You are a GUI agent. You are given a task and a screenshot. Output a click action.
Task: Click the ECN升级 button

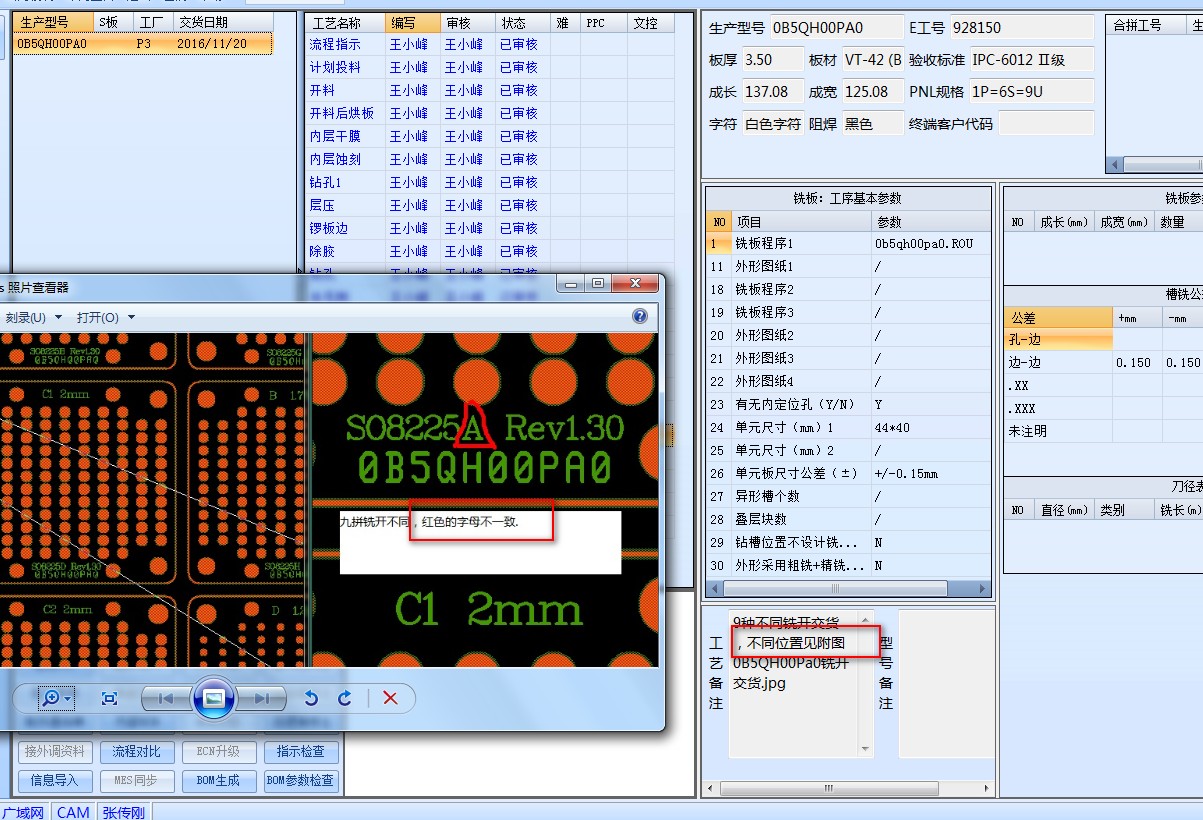click(x=220, y=751)
